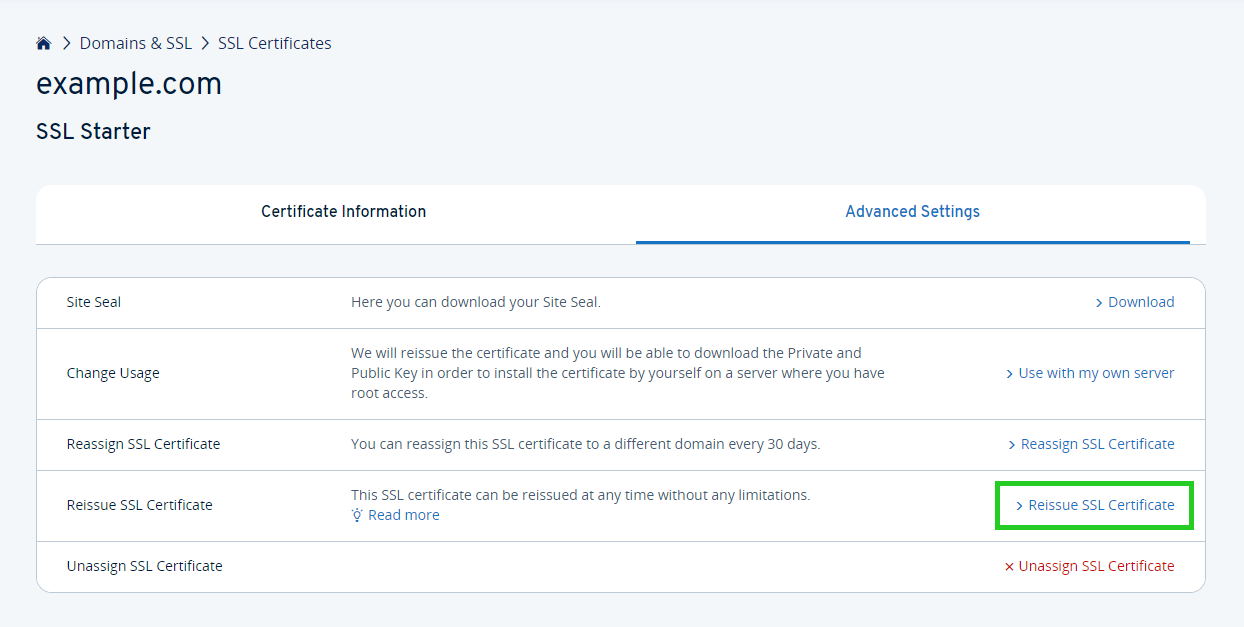Click the home icon in the breadcrumb

43,43
